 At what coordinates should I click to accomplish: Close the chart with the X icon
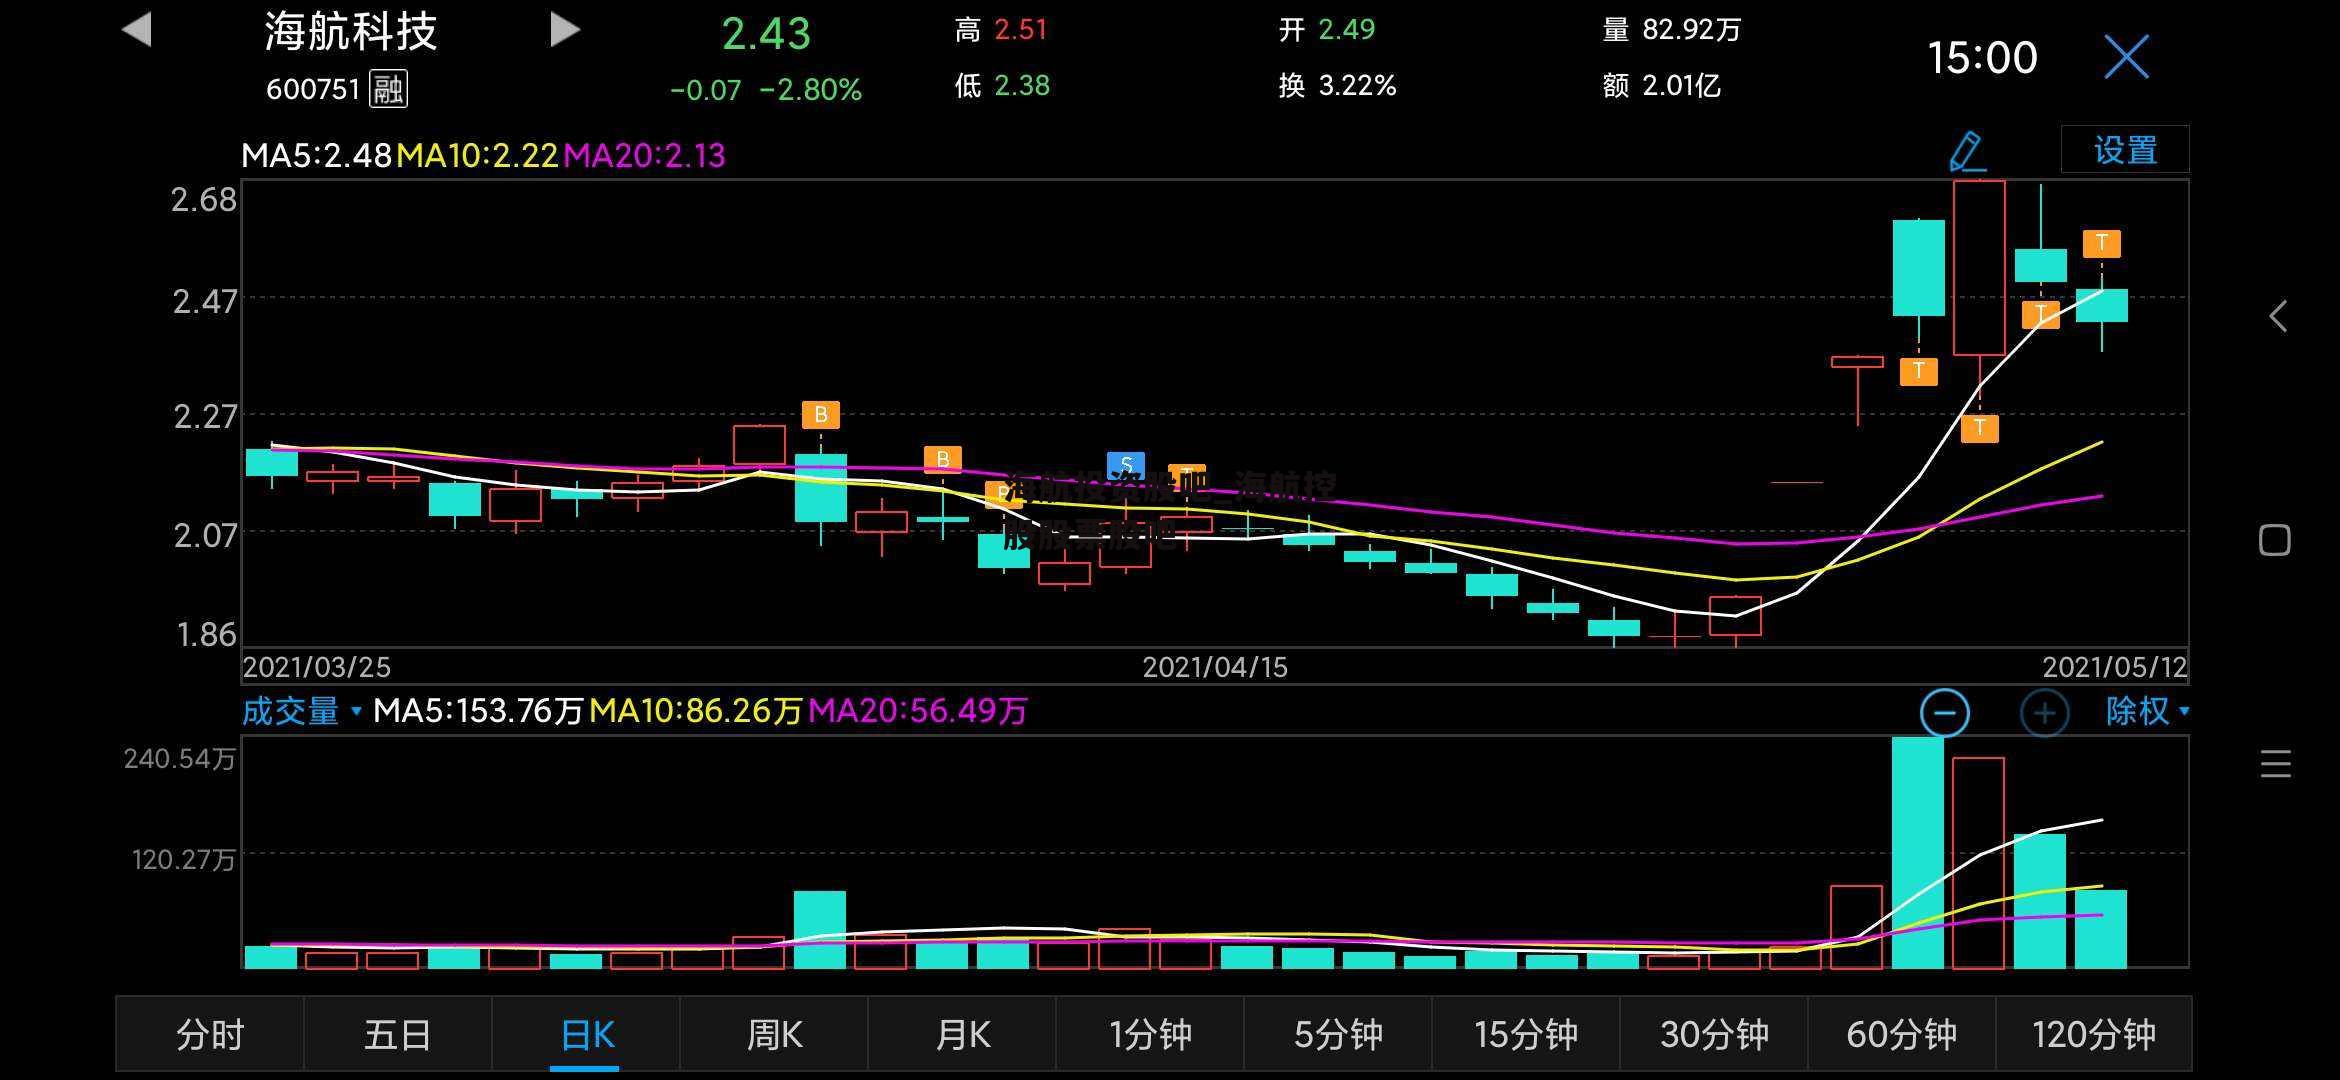pyautogui.click(x=2126, y=57)
